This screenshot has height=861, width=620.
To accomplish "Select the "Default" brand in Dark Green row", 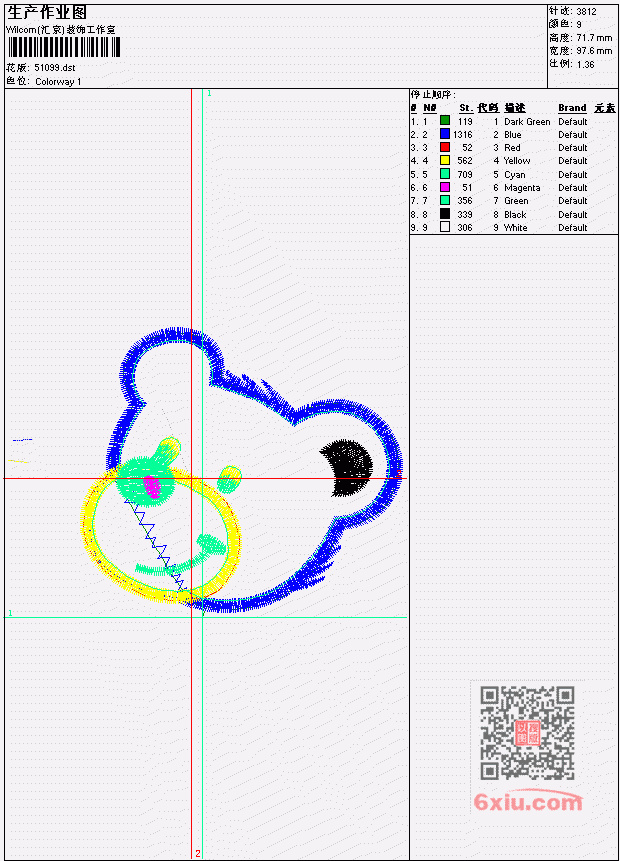I will tap(573, 122).
